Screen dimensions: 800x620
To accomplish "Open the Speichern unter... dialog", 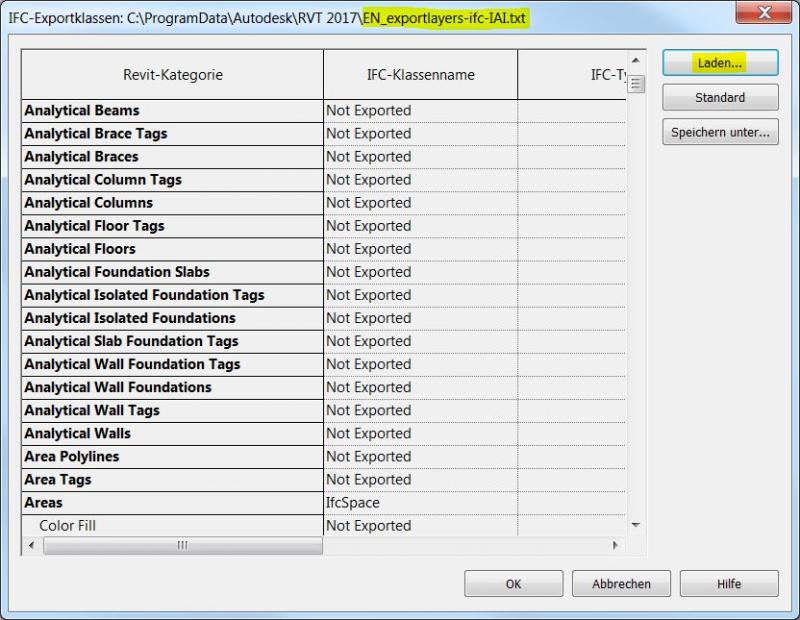I will (720, 132).
